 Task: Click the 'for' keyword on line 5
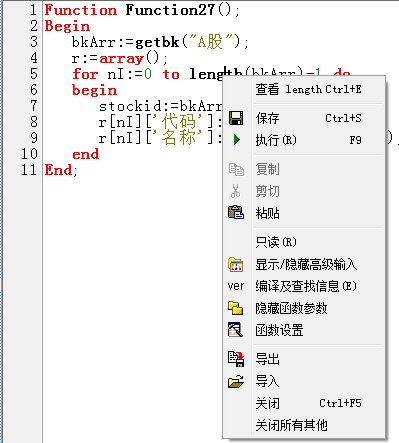85,74
